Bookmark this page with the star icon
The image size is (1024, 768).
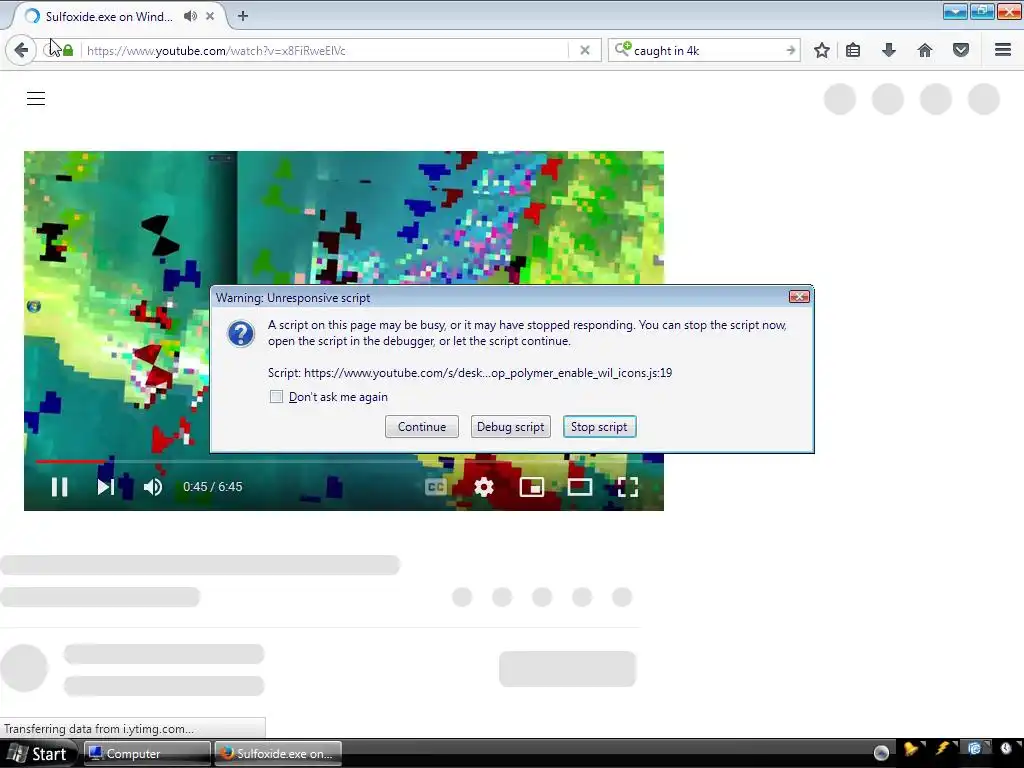822,50
